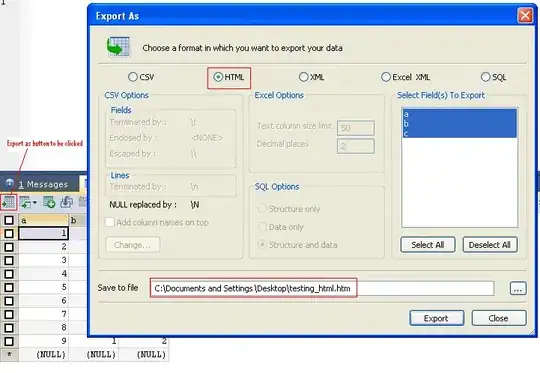
Task: Click the Save to file path field
Action: [322, 289]
